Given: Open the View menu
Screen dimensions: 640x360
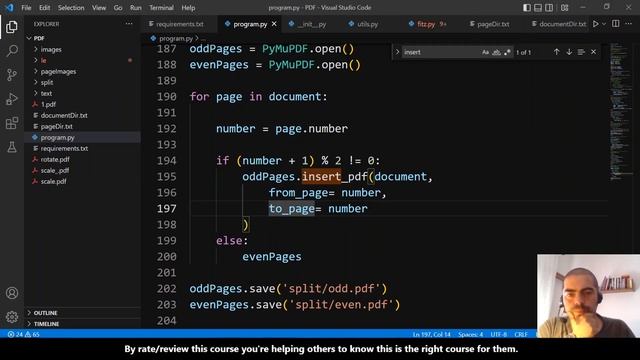Looking at the screenshot, I should click(x=99, y=8).
